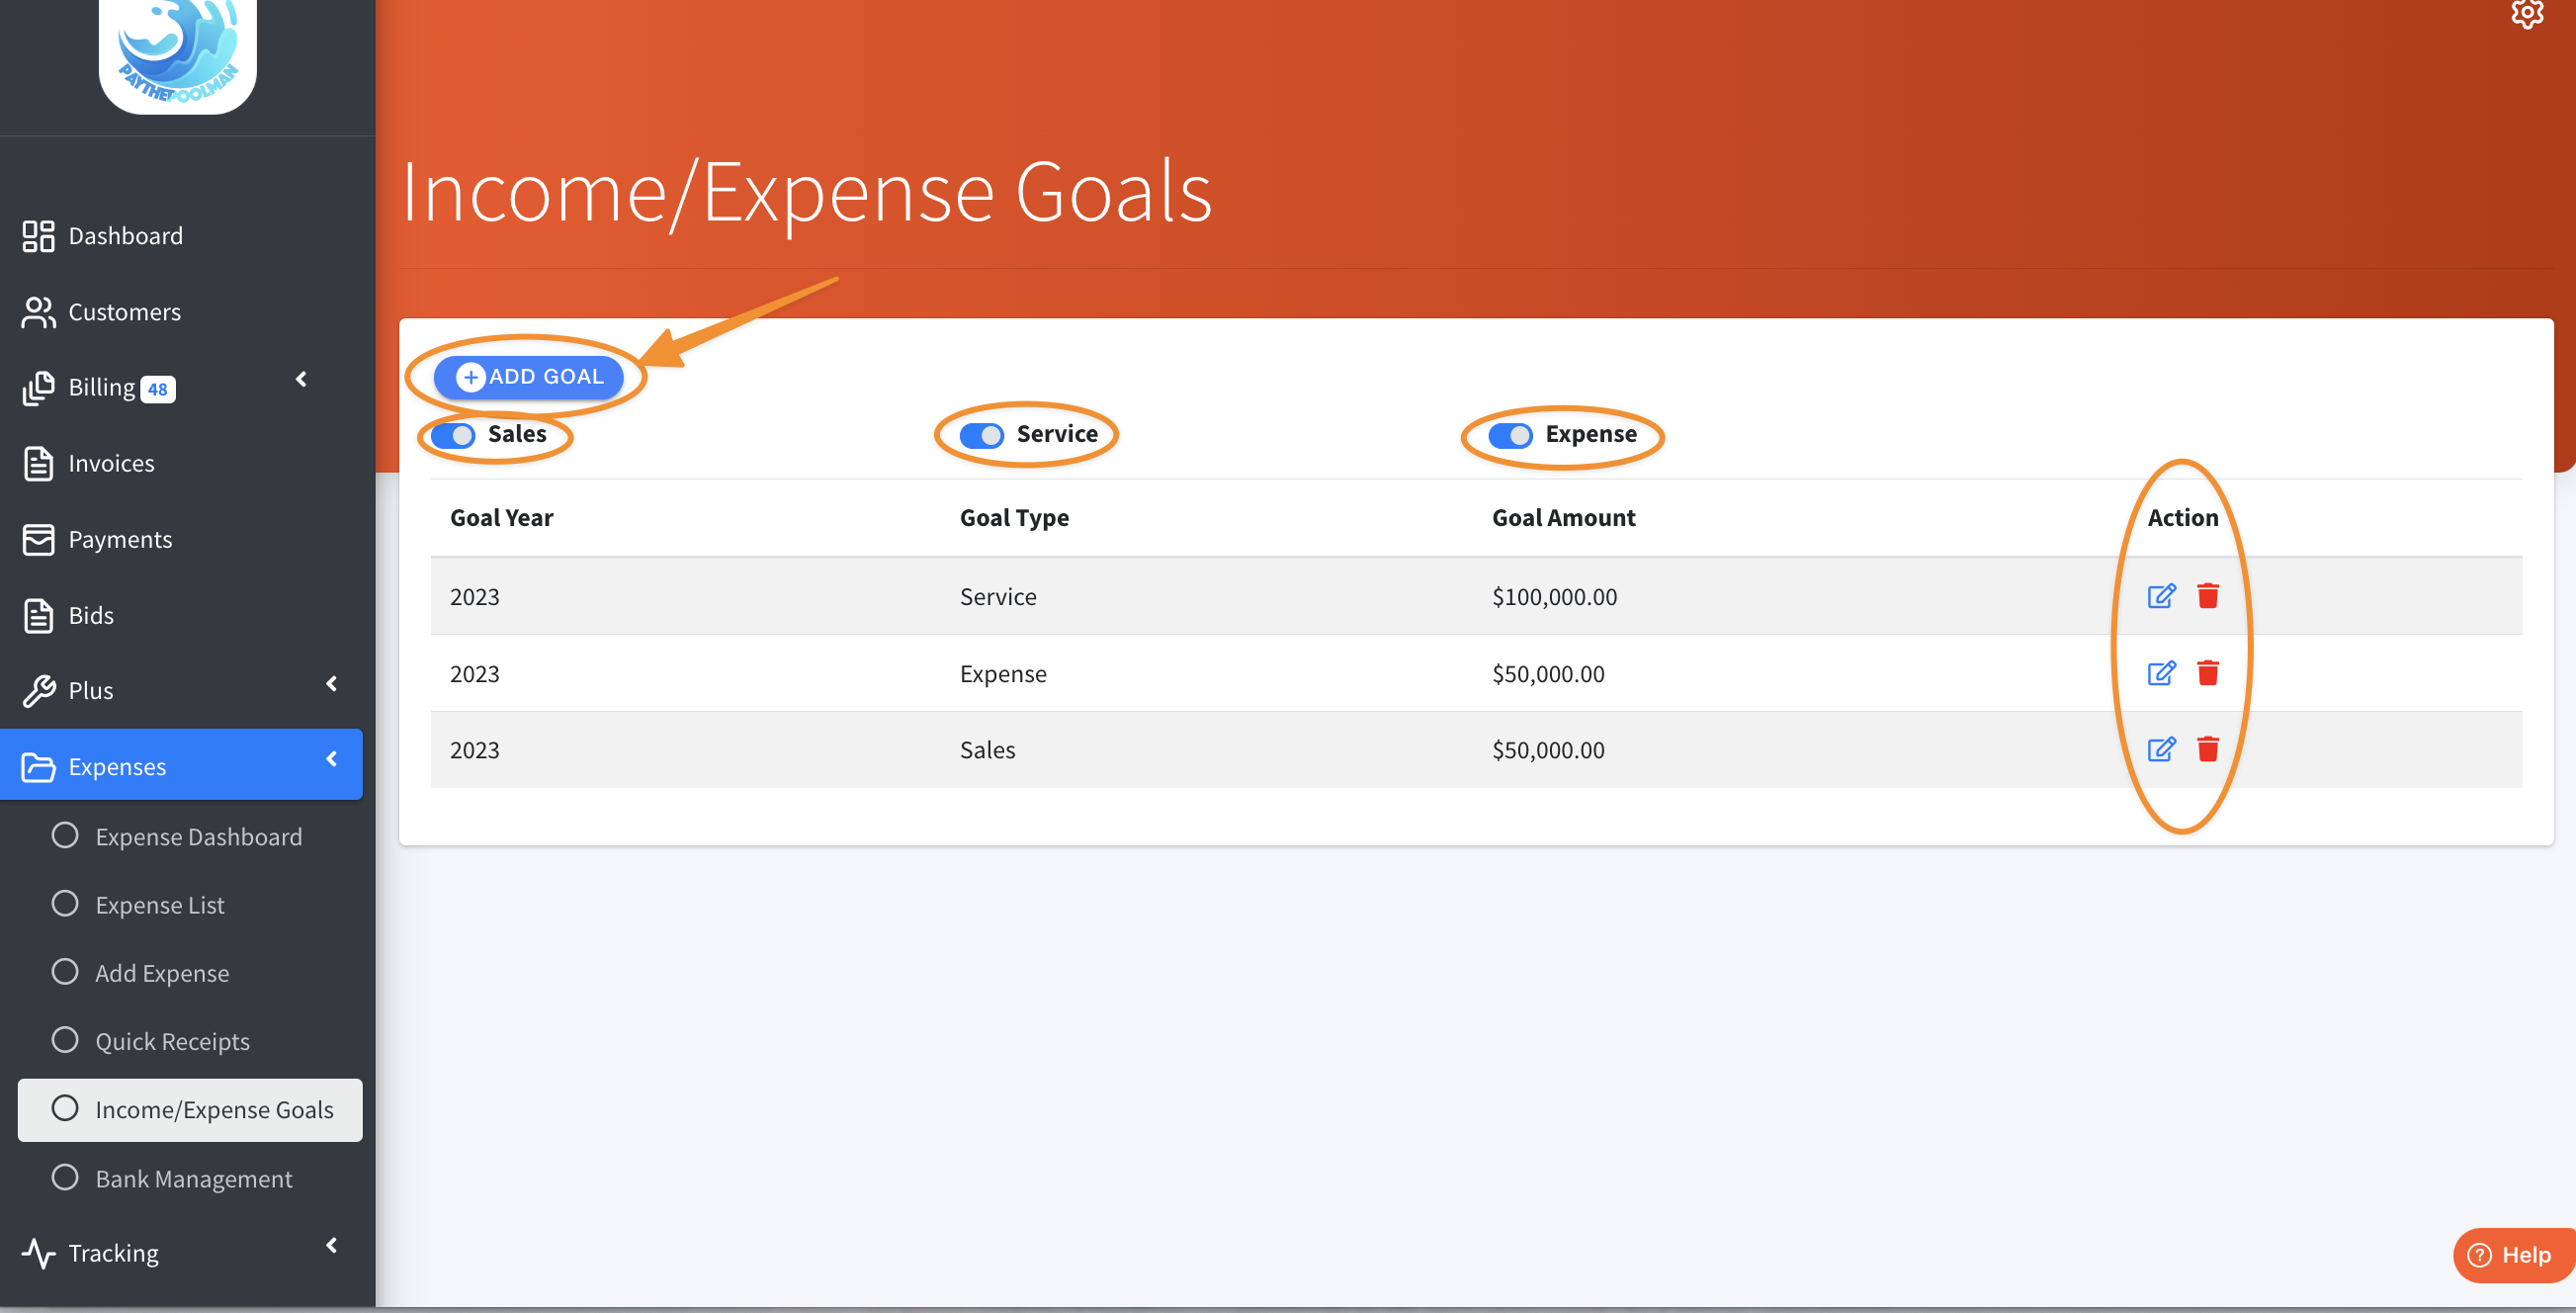This screenshot has width=2576, height=1313.
Task: Click the Goal Amount column header
Action: (x=1563, y=517)
